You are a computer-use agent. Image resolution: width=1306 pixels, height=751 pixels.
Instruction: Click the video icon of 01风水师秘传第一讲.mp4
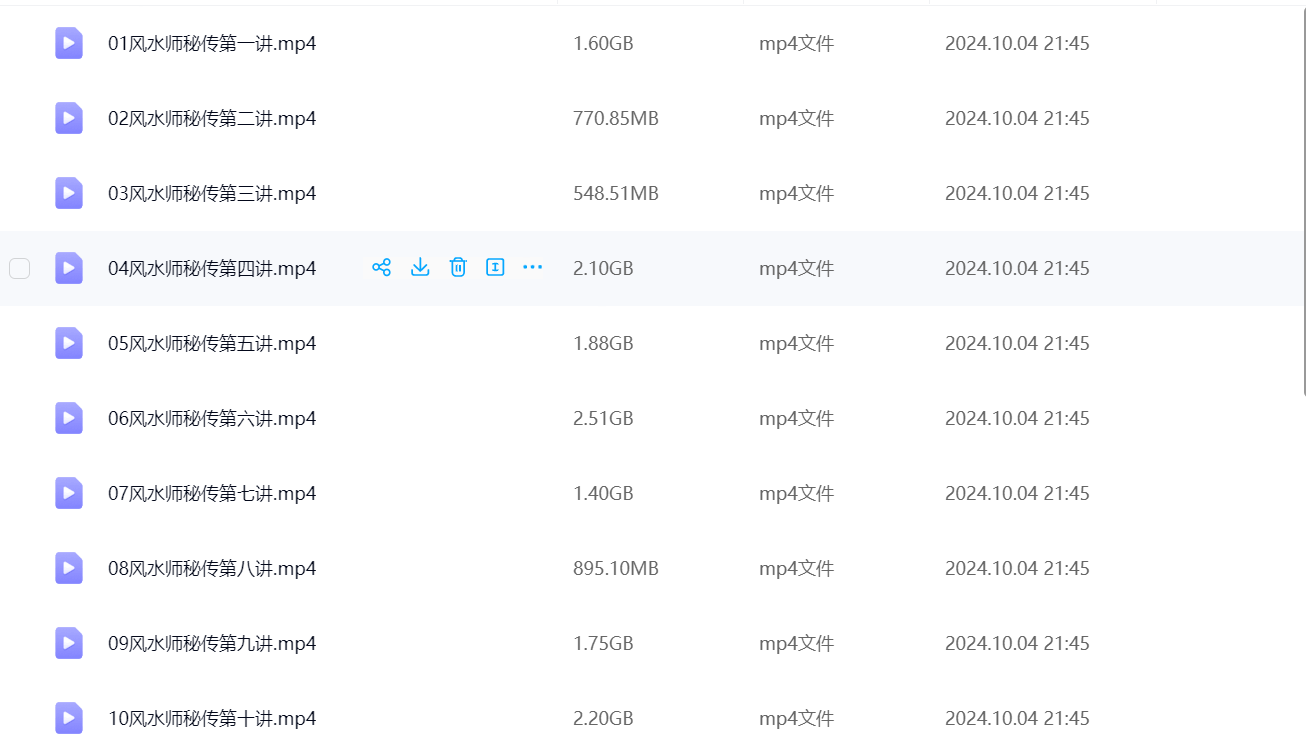[x=69, y=43]
